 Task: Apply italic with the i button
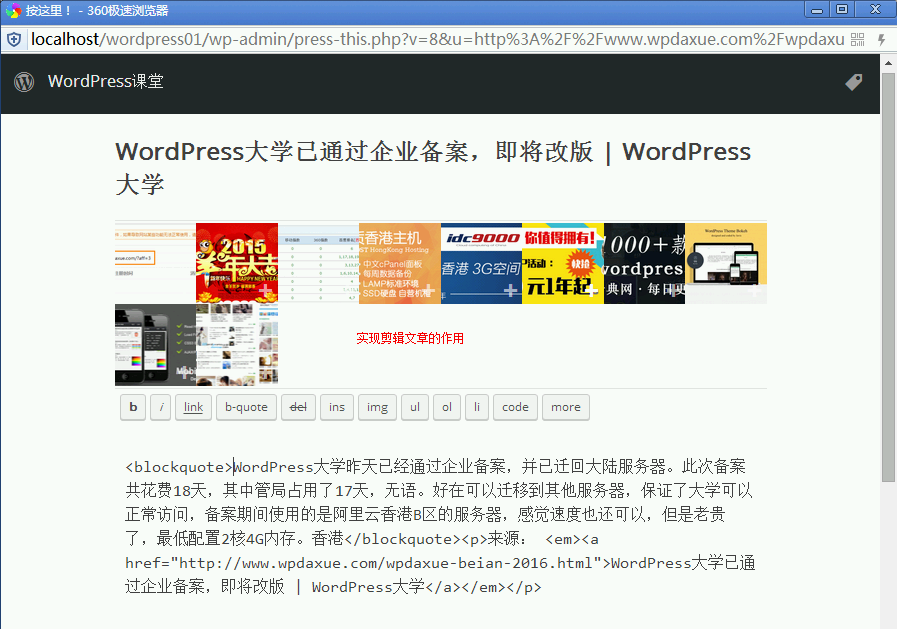click(x=161, y=407)
